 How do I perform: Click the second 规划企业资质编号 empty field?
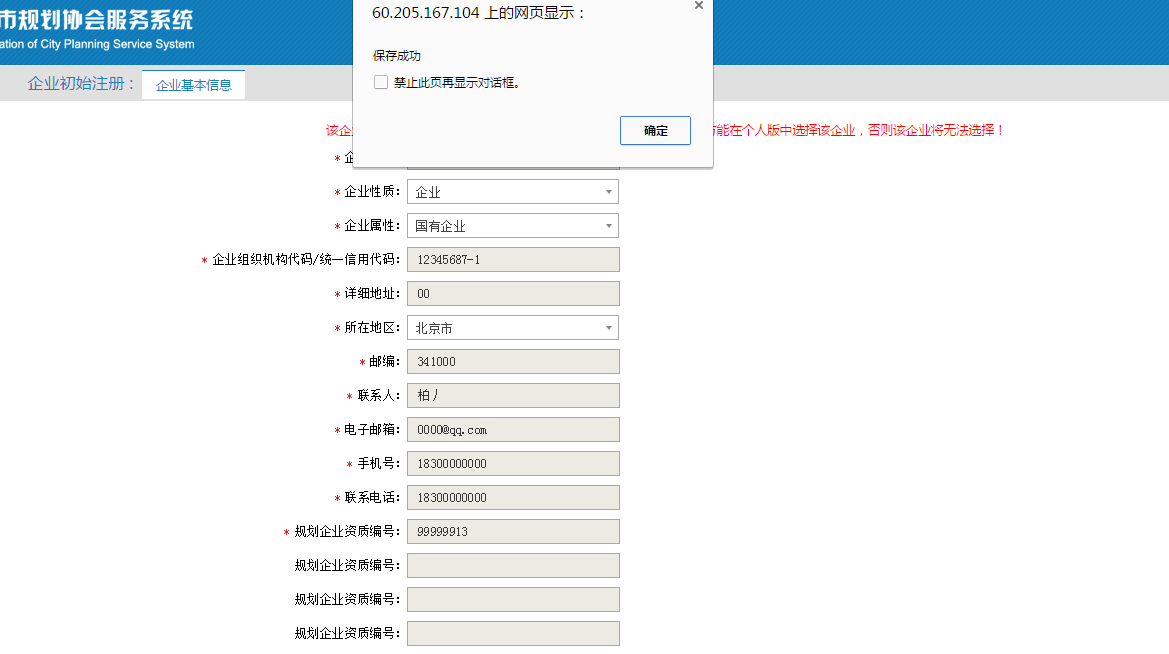point(513,566)
